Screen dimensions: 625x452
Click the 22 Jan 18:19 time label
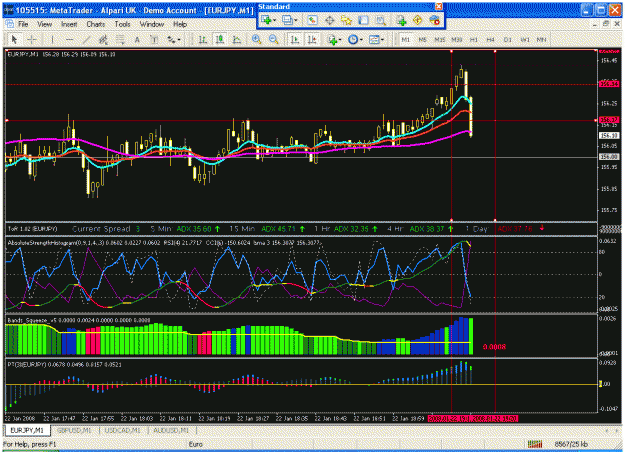pyautogui.click(x=214, y=419)
